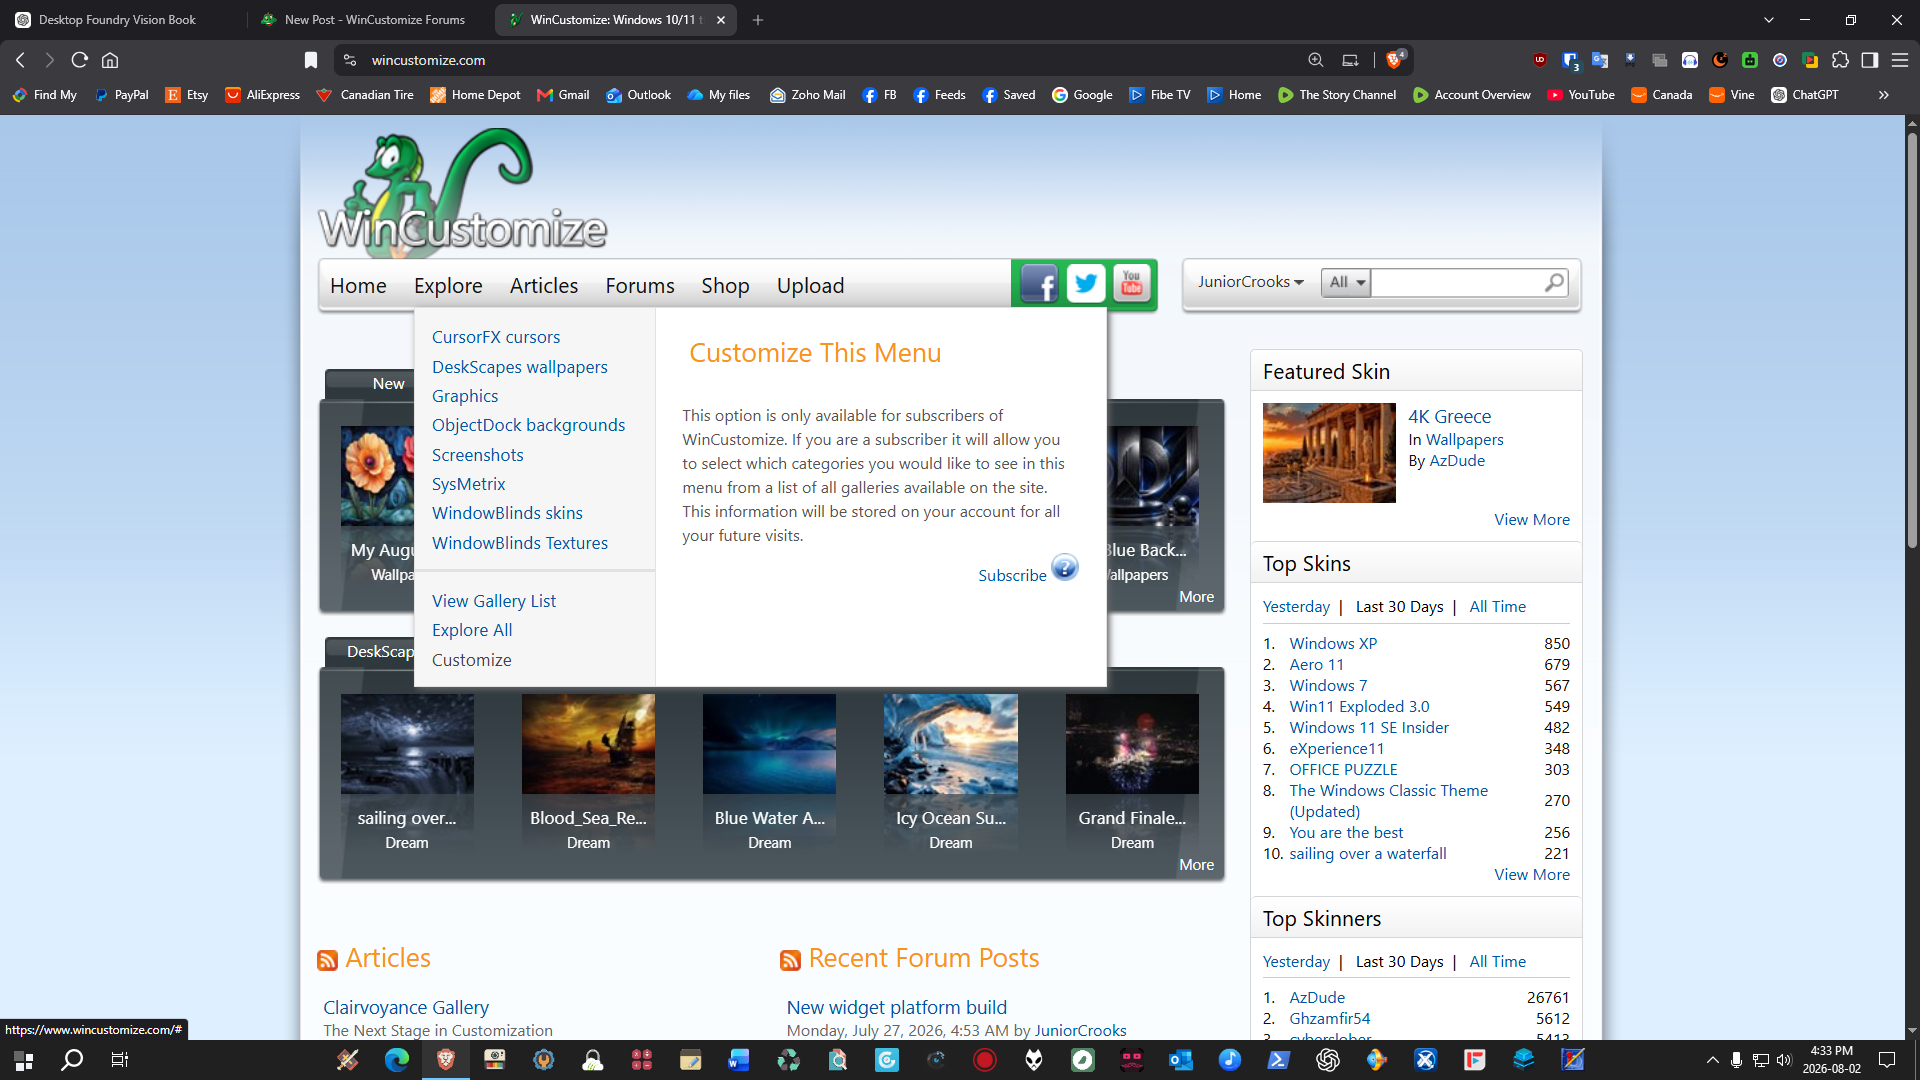This screenshot has height=1080, width=1920.
Task: Select WindowBlinds skins in Explore menu
Action: (x=507, y=513)
